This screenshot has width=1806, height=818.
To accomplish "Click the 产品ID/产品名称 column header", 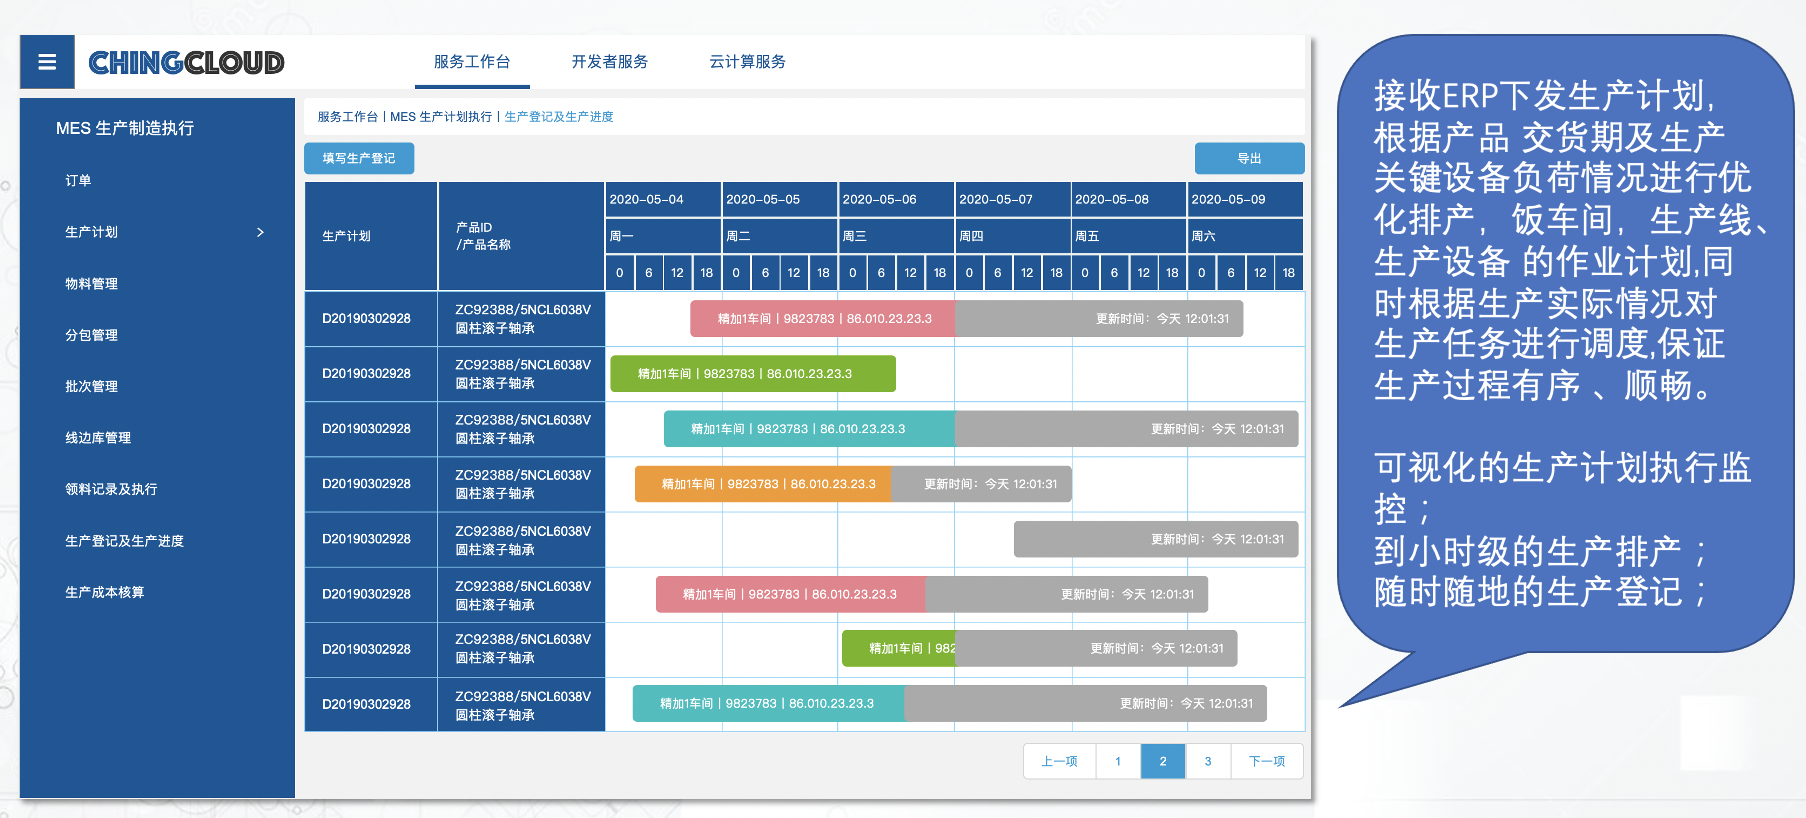I will click(521, 236).
